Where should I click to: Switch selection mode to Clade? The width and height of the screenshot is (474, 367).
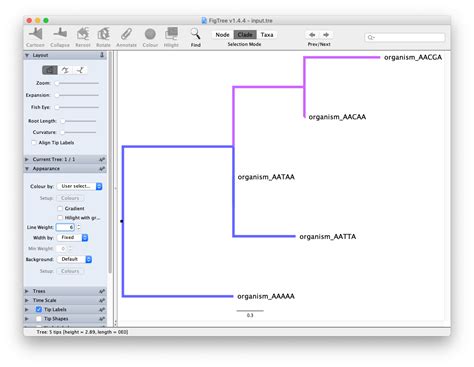click(245, 35)
